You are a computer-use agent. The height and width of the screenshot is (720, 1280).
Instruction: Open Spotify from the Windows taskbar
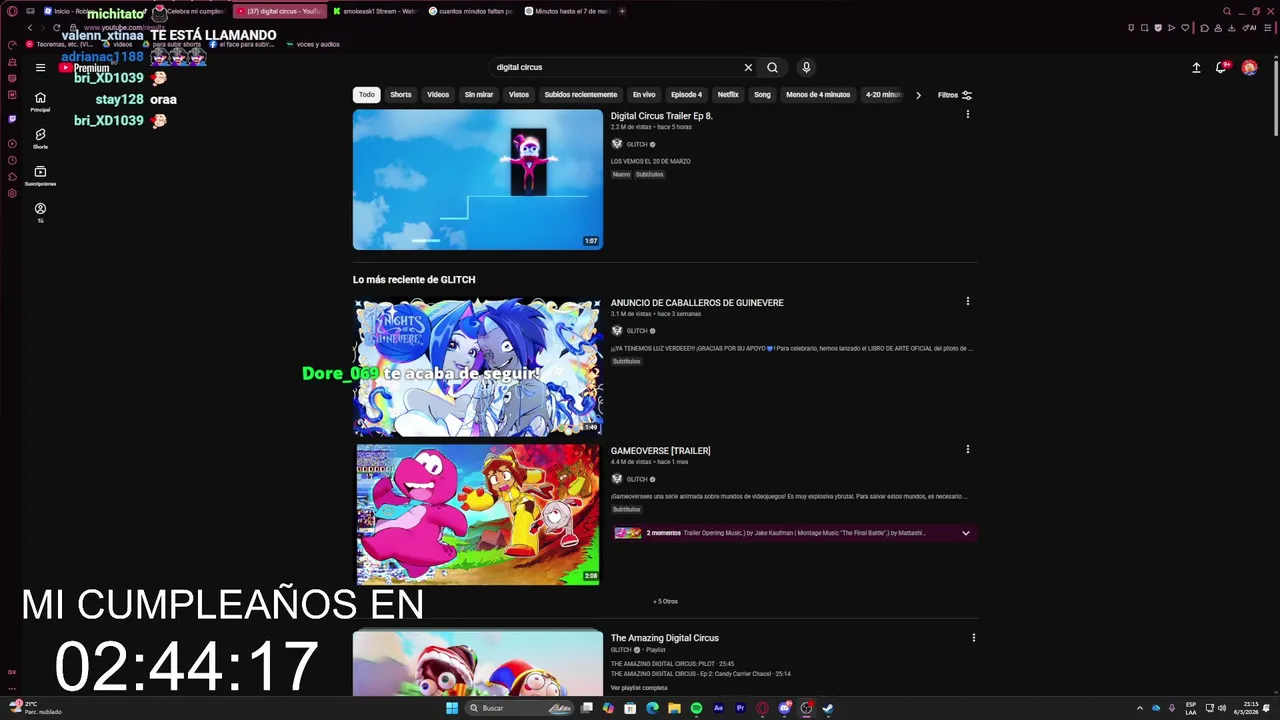pos(696,708)
